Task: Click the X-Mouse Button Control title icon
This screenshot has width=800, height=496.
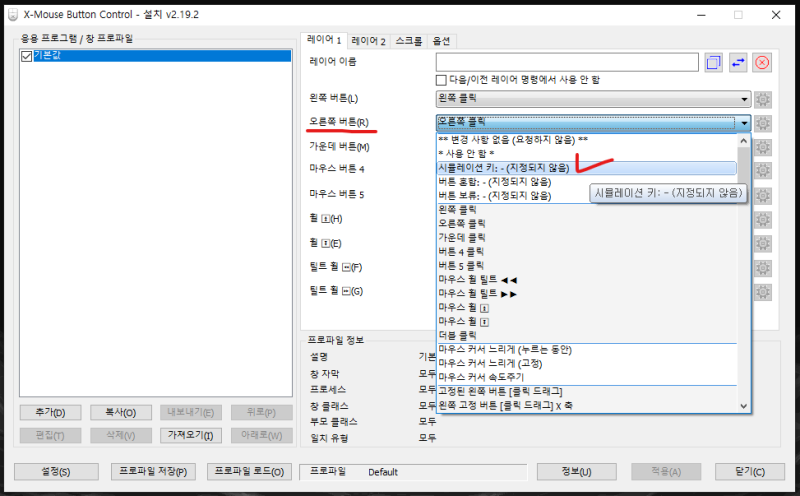Action: (13, 15)
